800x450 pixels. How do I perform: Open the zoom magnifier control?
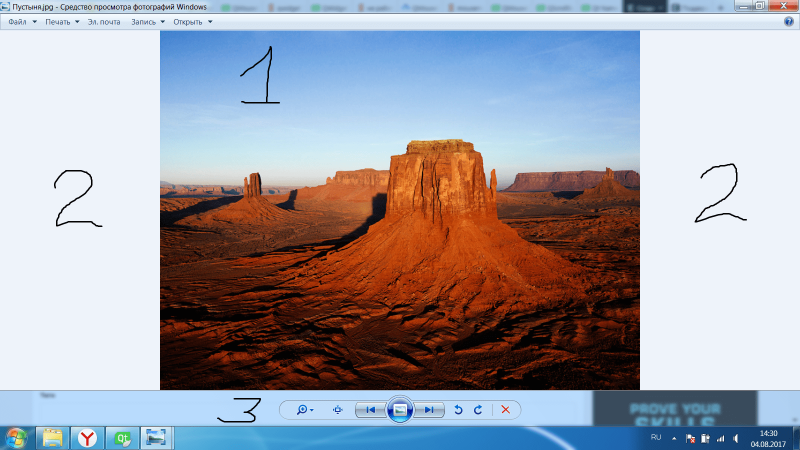point(305,410)
